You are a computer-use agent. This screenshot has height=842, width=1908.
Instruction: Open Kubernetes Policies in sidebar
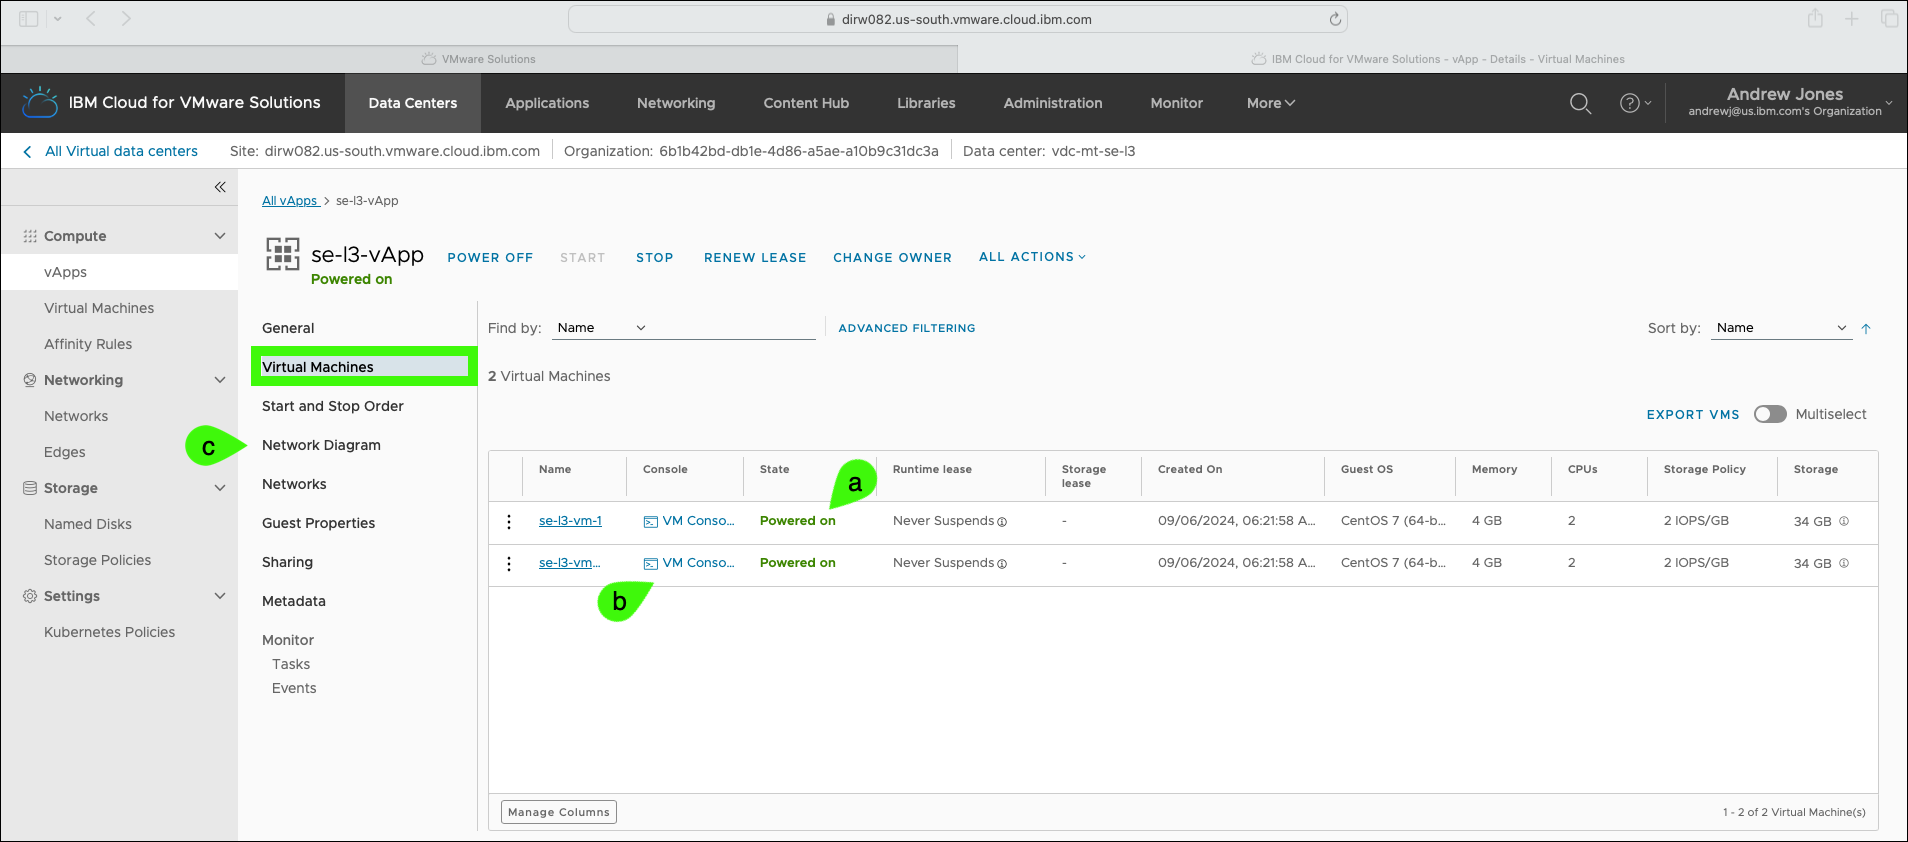(109, 632)
